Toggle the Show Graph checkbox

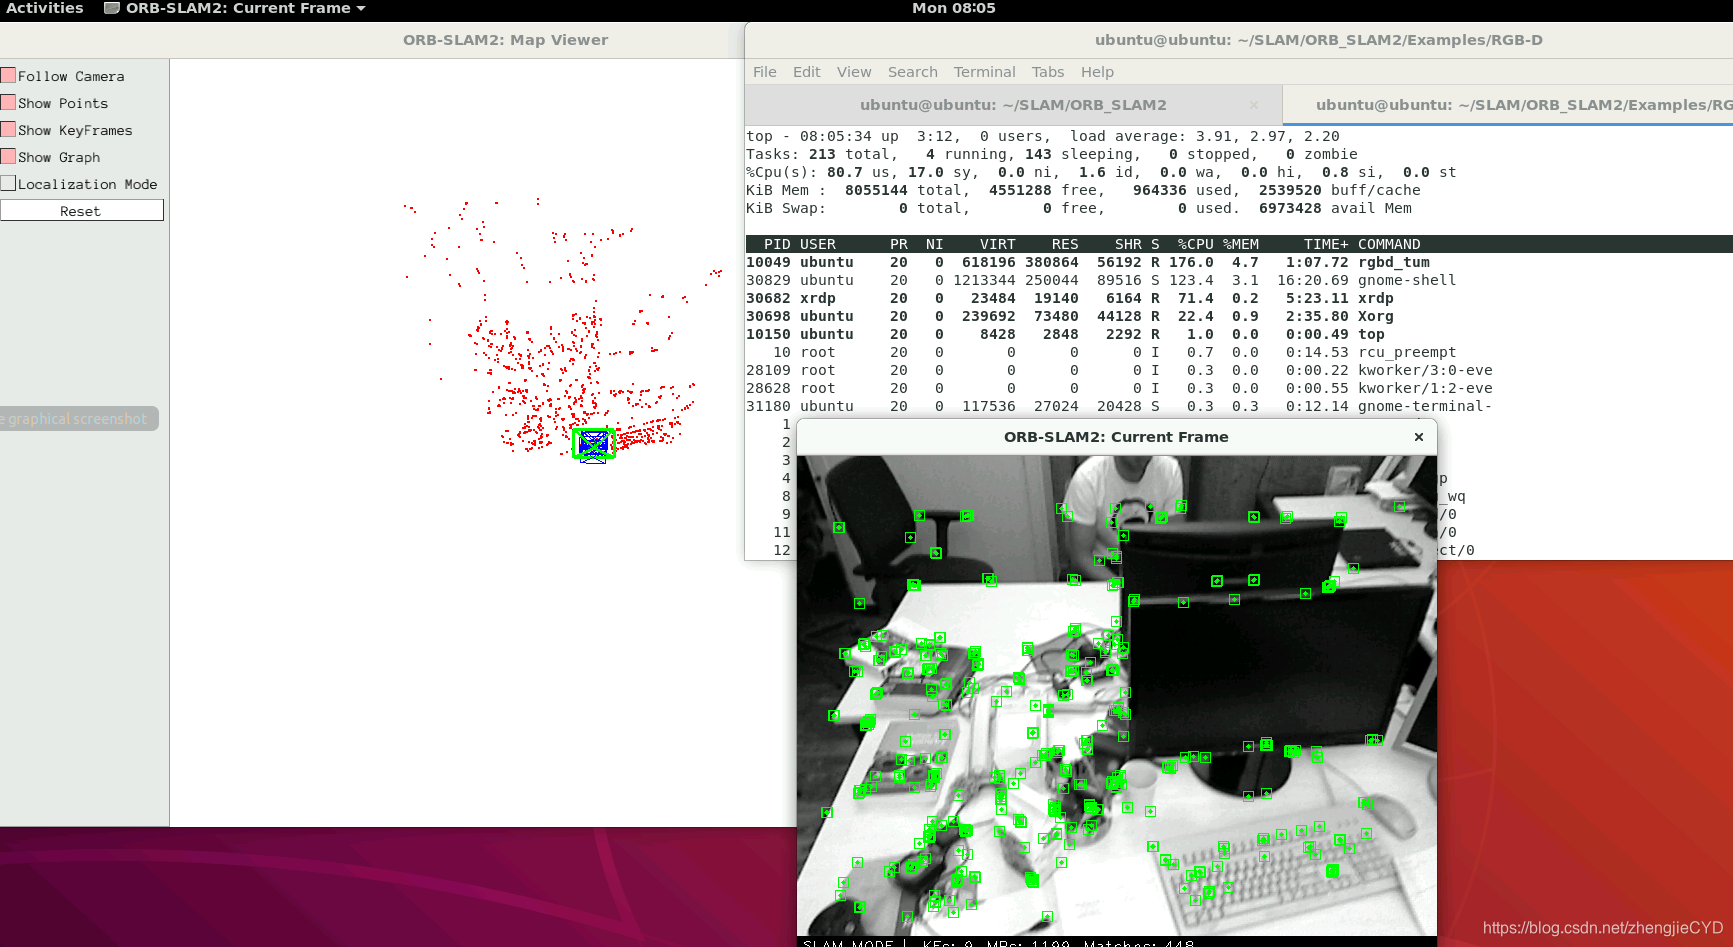pyautogui.click(x=8, y=157)
